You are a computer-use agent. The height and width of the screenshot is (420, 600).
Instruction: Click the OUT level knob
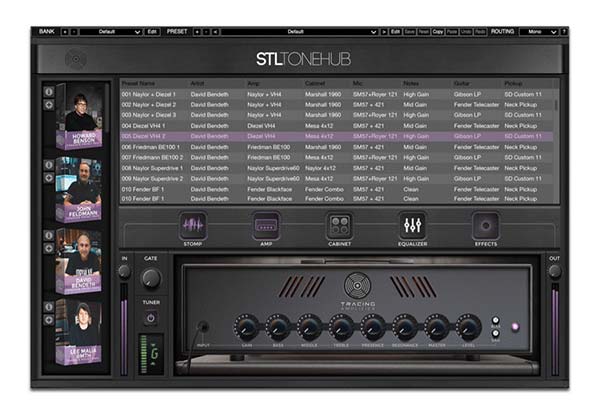554,271
